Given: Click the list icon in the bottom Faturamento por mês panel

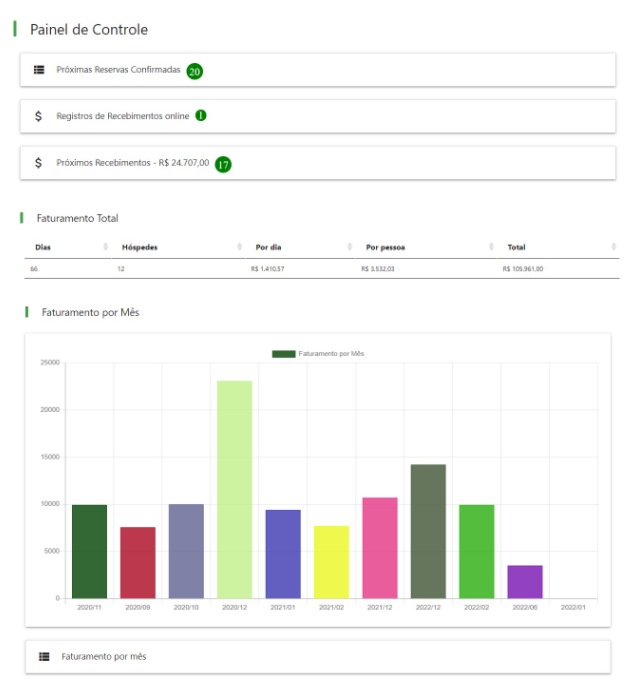Looking at the screenshot, I should [44, 657].
